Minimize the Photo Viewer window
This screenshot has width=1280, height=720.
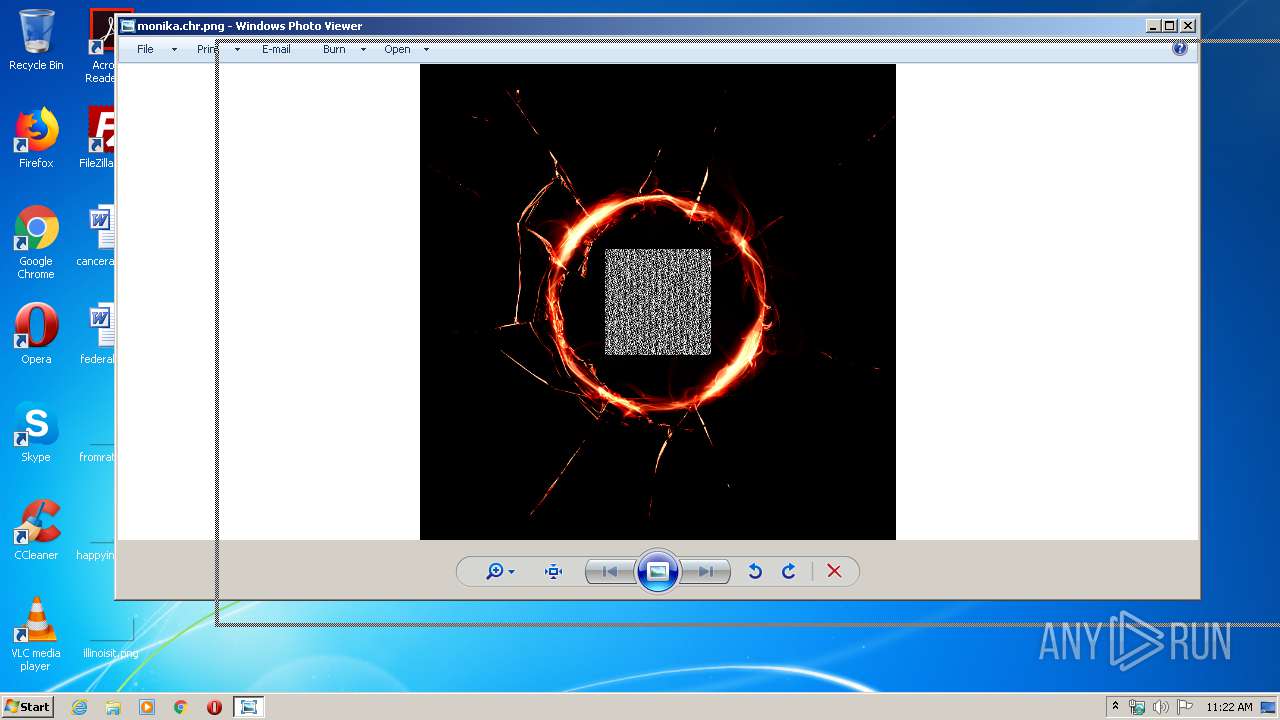(1152, 26)
